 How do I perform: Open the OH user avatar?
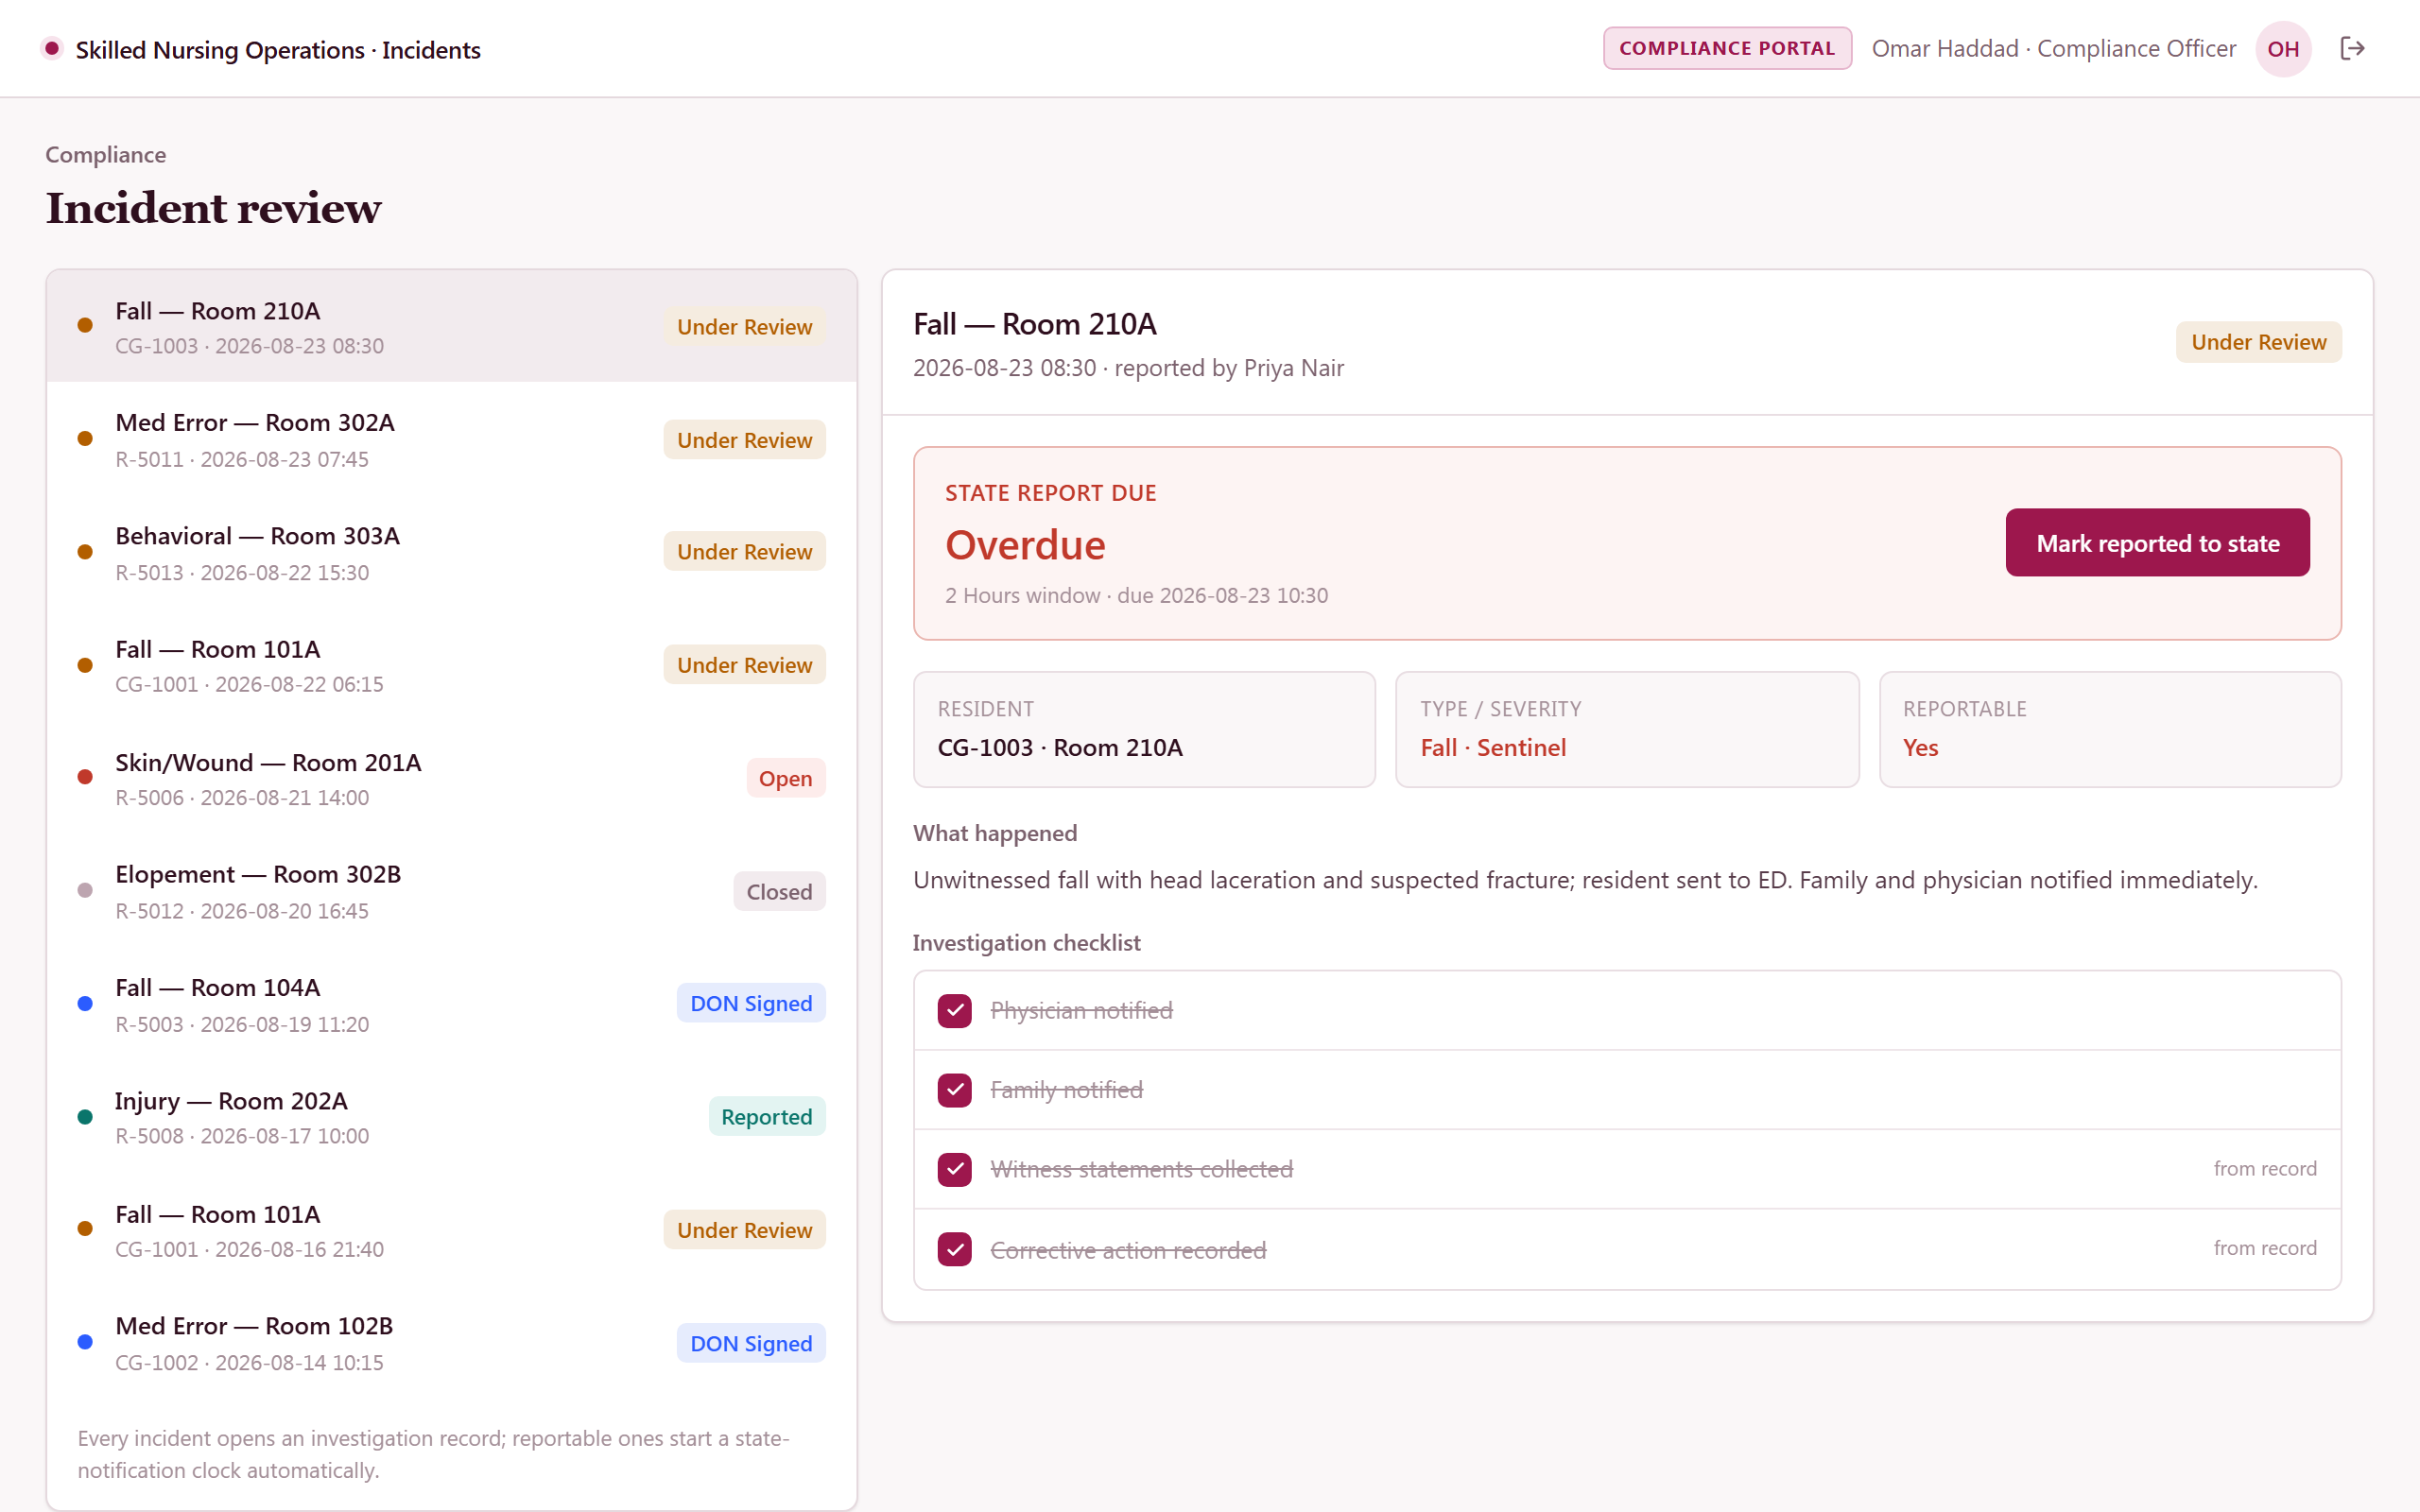(2283, 48)
